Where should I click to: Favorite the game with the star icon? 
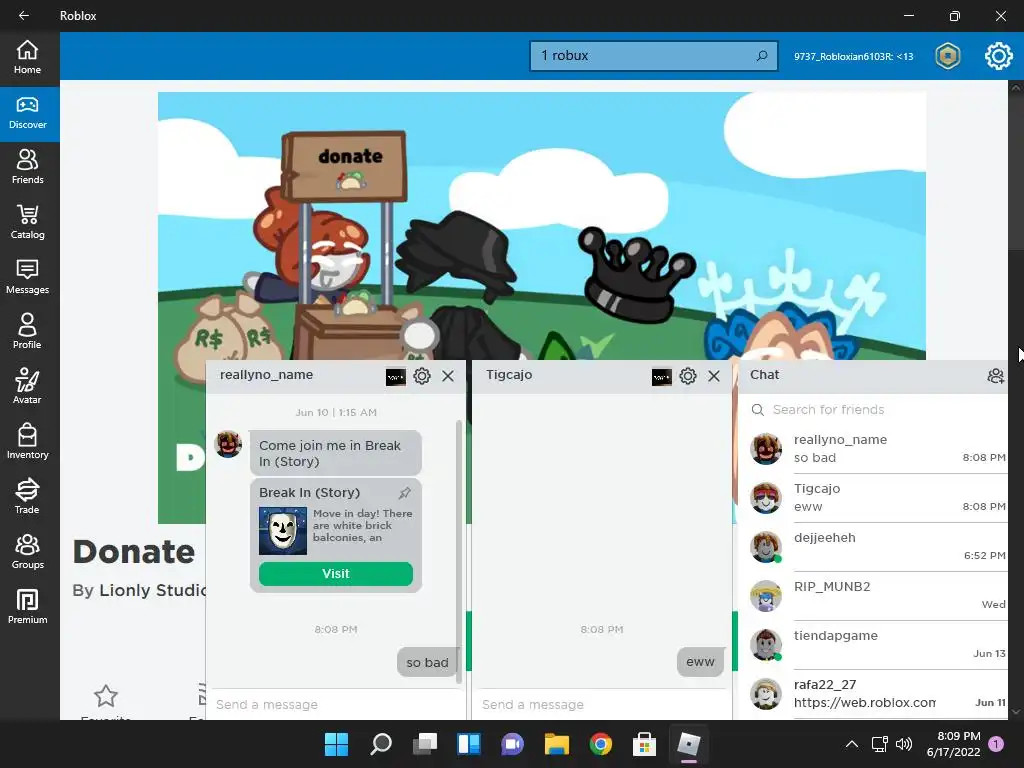point(106,696)
